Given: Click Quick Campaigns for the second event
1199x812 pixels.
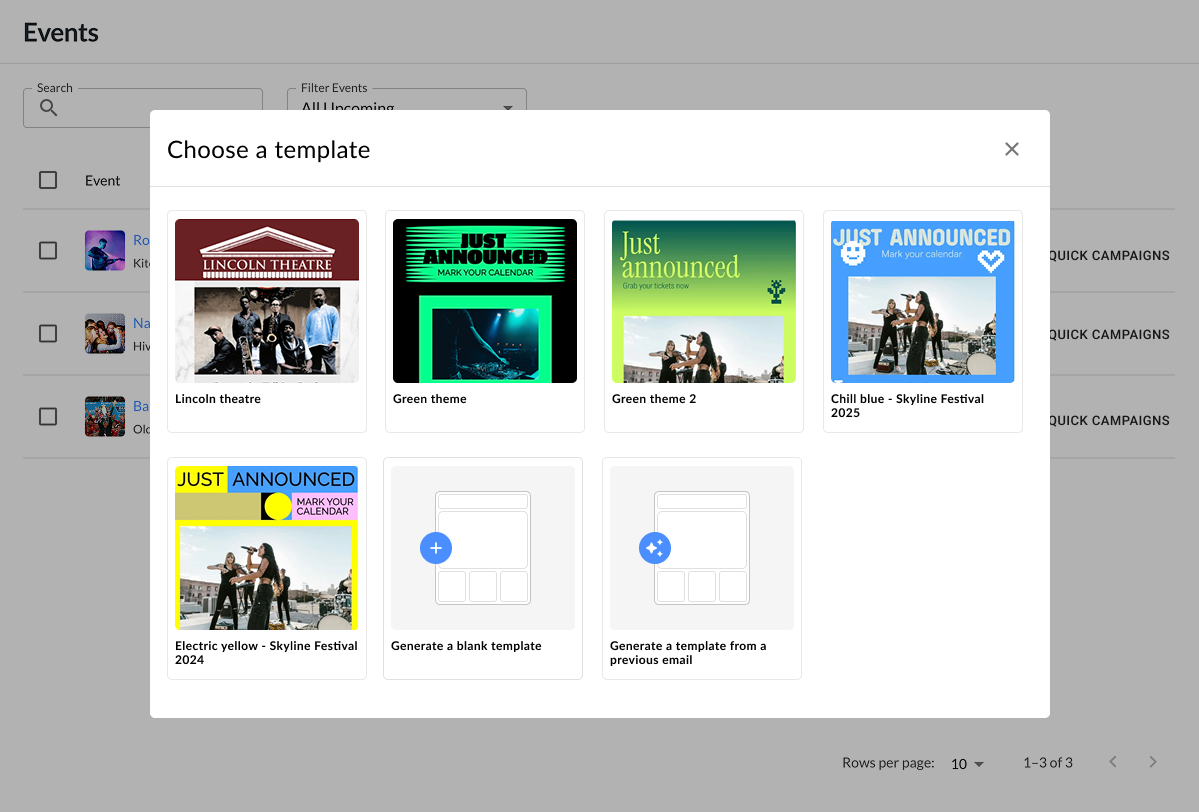Looking at the screenshot, I should (x=1109, y=334).
